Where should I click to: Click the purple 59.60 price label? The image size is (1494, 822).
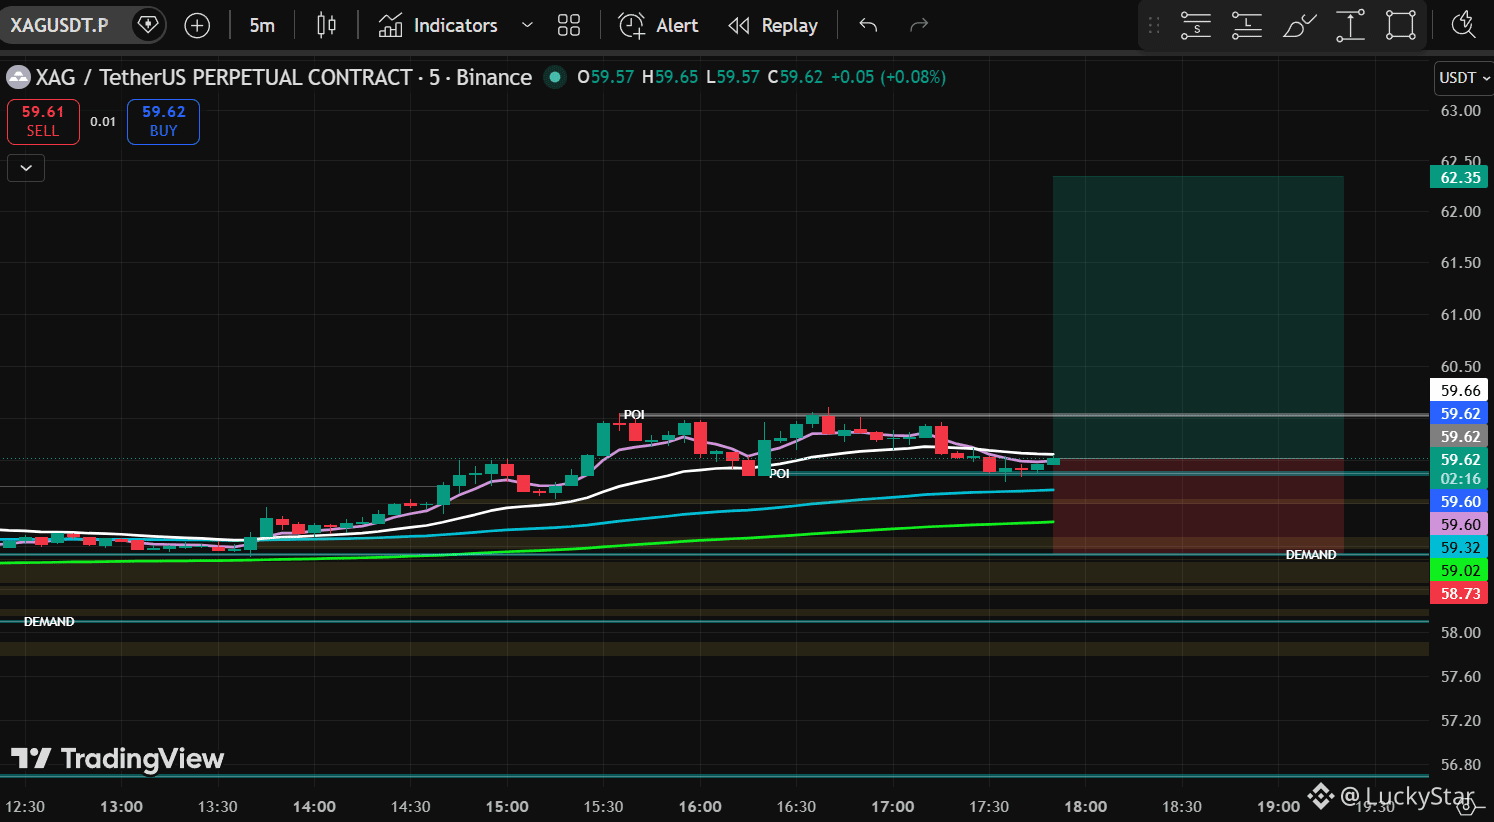tap(1459, 525)
